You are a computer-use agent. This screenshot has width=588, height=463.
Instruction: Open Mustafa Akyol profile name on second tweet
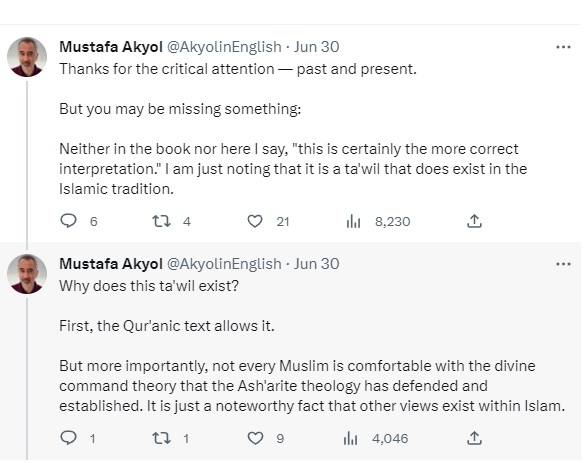tap(111, 264)
